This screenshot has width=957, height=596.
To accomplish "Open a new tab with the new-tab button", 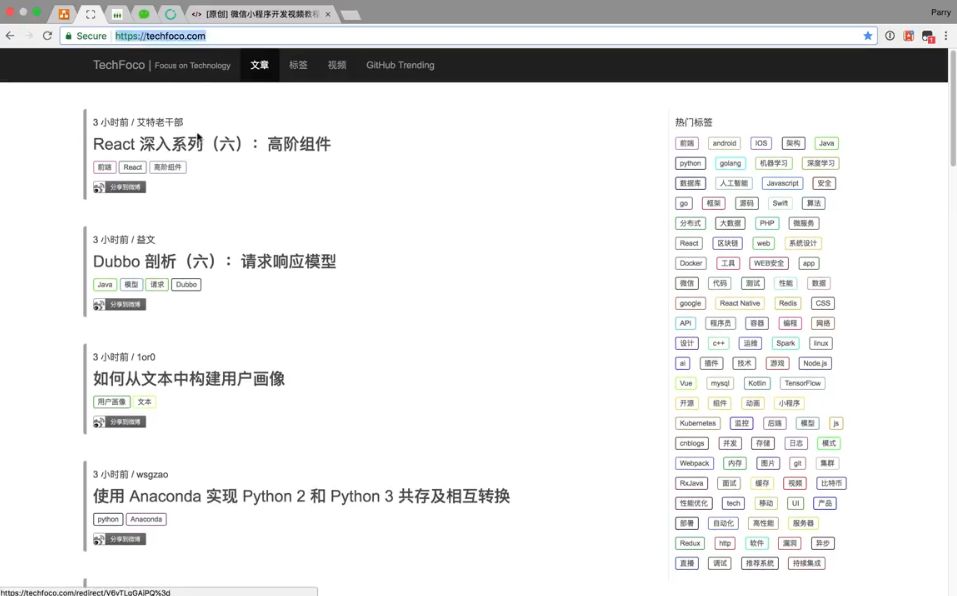I will (350, 15).
